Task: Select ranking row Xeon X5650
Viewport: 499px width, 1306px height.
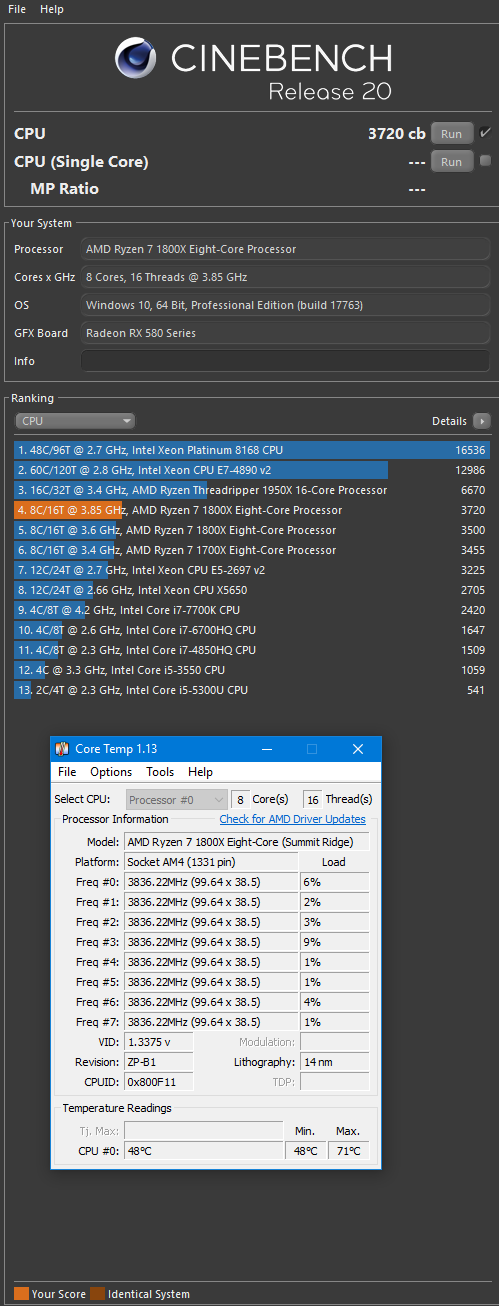Action: pos(252,590)
